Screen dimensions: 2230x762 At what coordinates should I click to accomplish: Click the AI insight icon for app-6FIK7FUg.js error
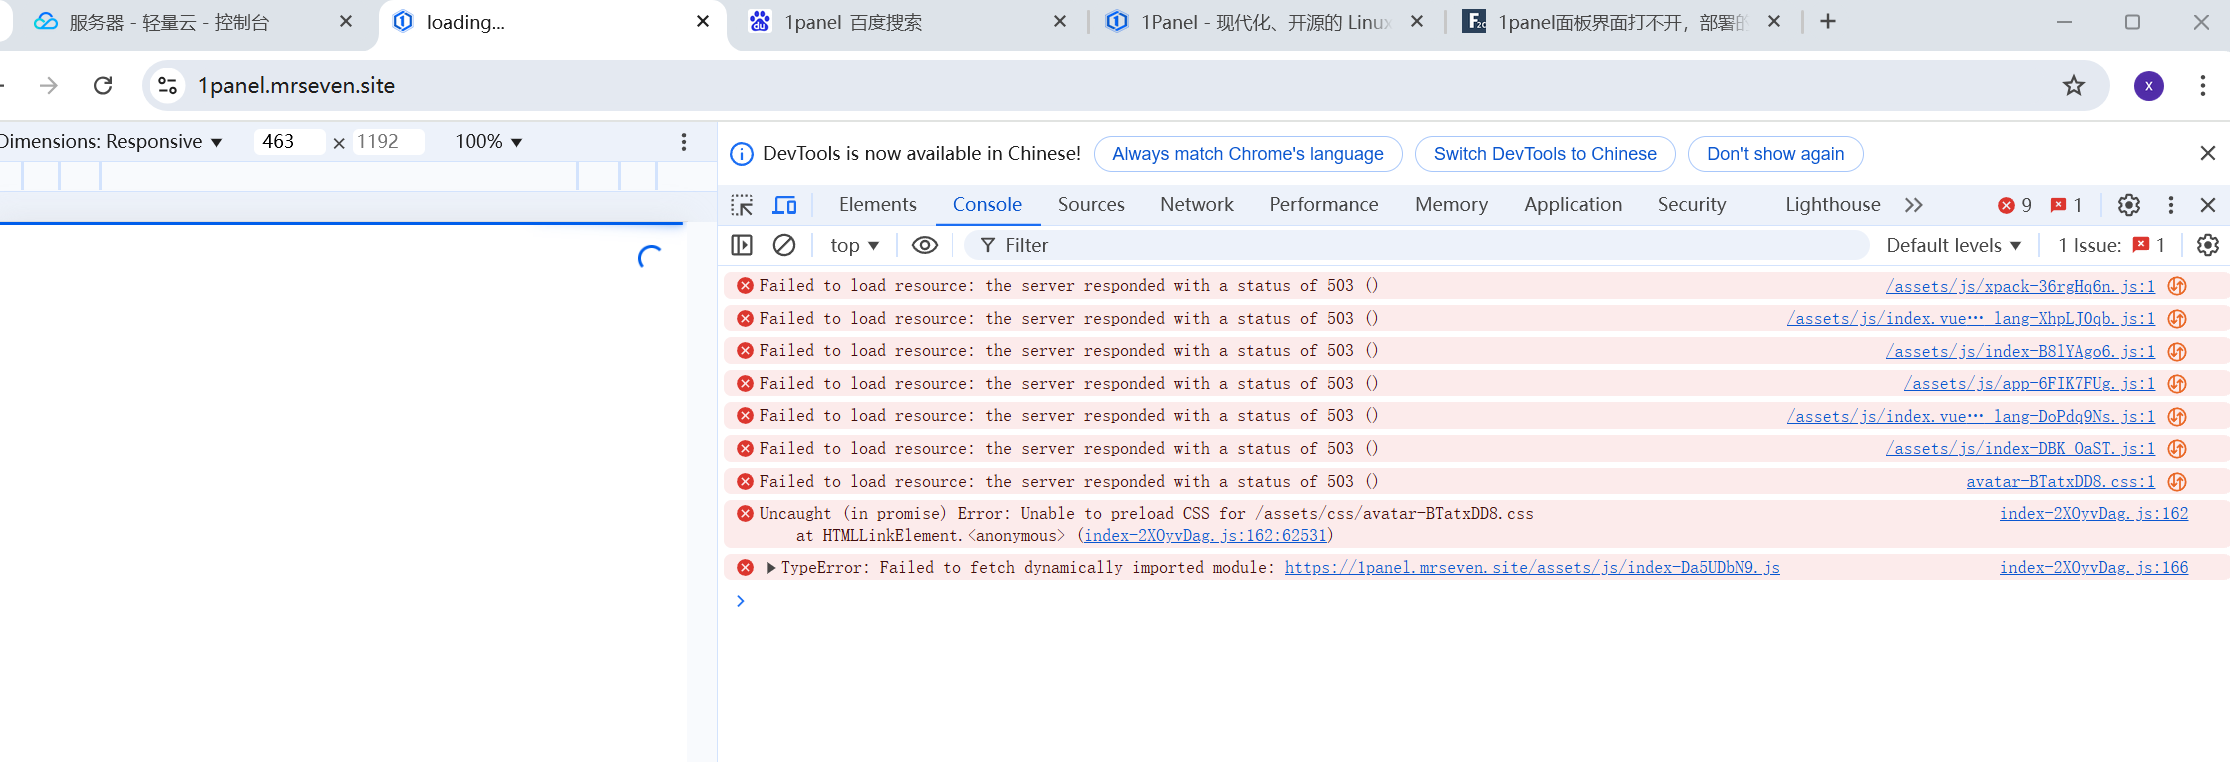pyautogui.click(x=2177, y=384)
